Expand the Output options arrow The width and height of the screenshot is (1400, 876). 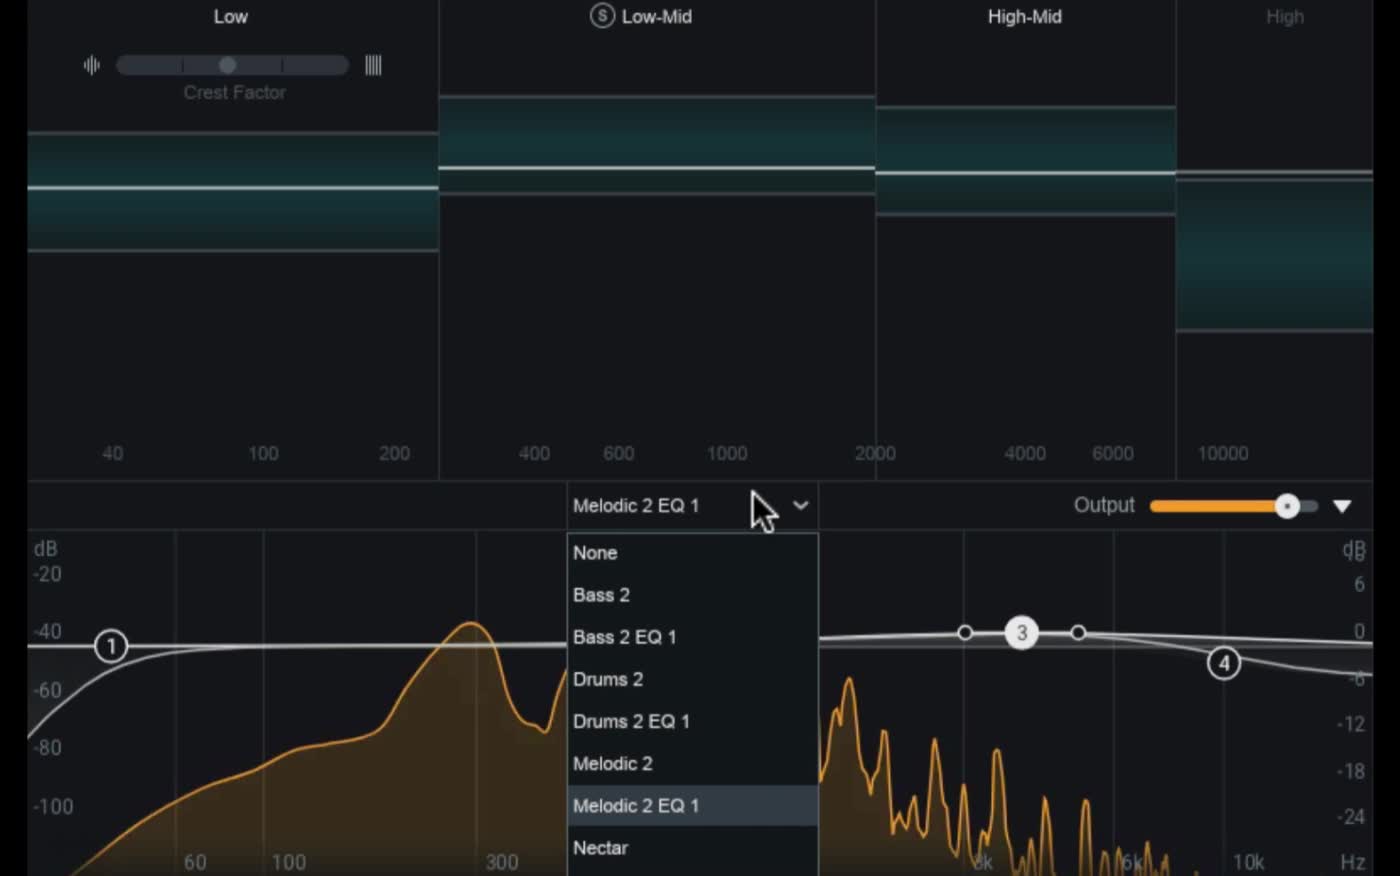[x=1342, y=506]
